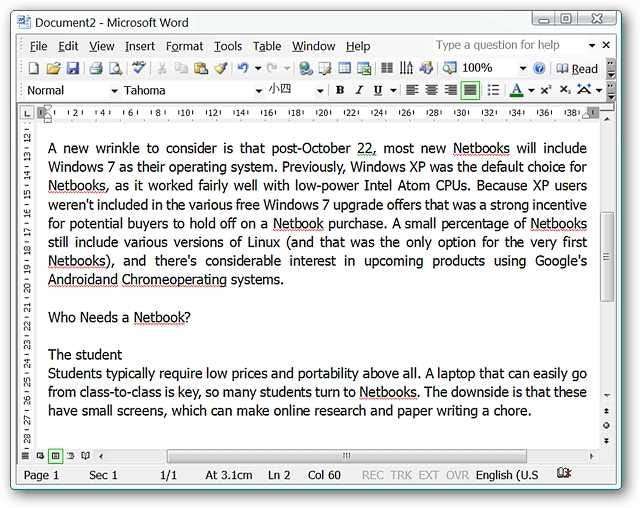This screenshot has width=640, height=508.
Task: Open Print Preview
Action: pos(116,68)
